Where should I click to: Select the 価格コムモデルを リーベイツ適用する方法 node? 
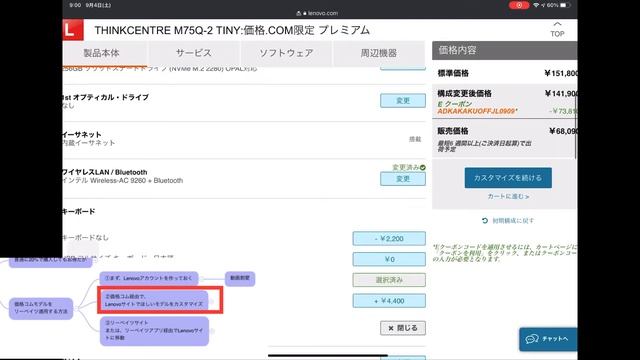tap(41, 308)
